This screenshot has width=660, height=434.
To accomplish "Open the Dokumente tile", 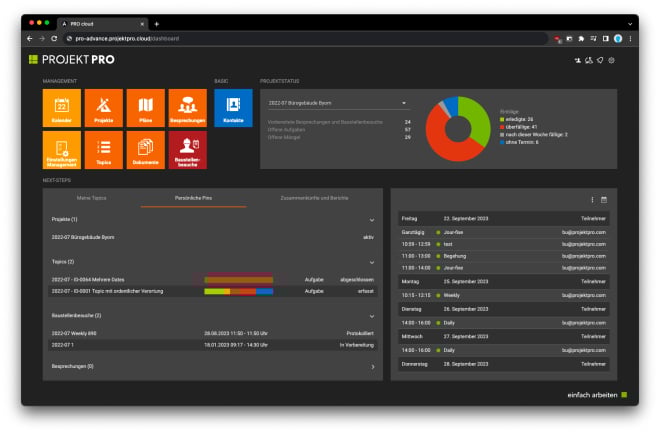I will pyautogui.click(x=145, y=150).
